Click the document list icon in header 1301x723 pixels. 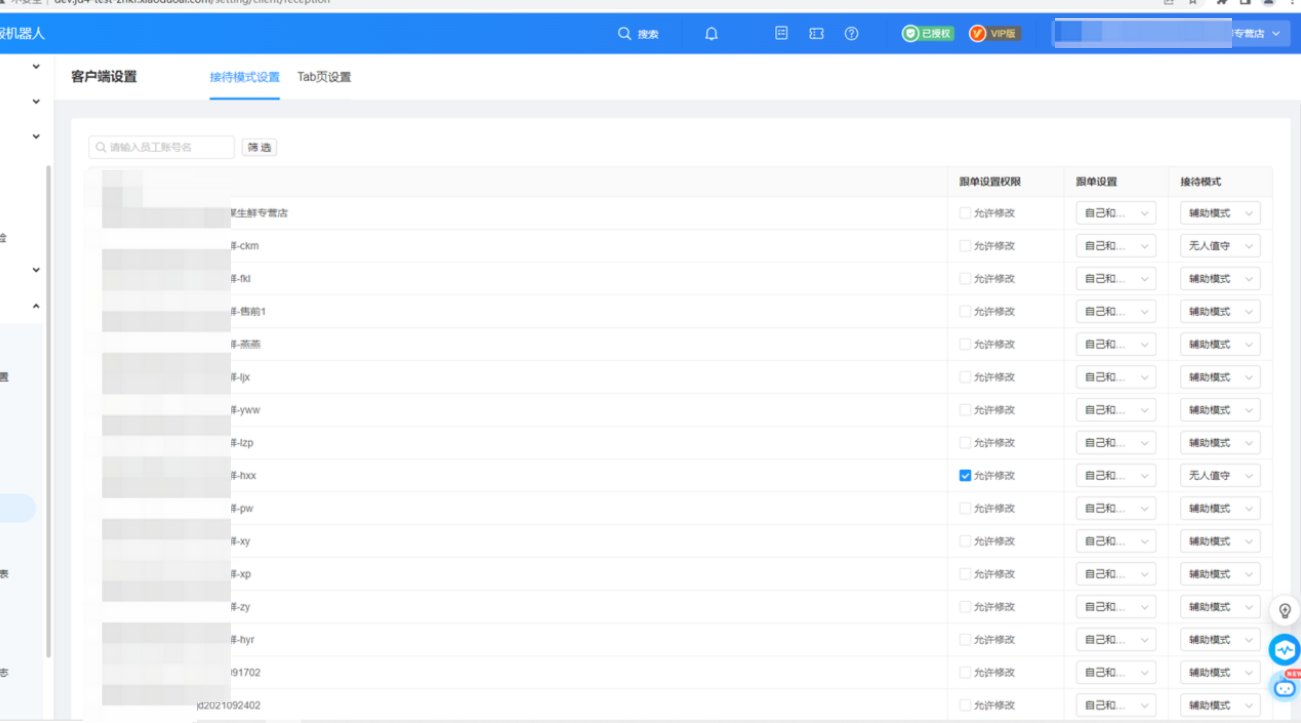click(782, 33)
